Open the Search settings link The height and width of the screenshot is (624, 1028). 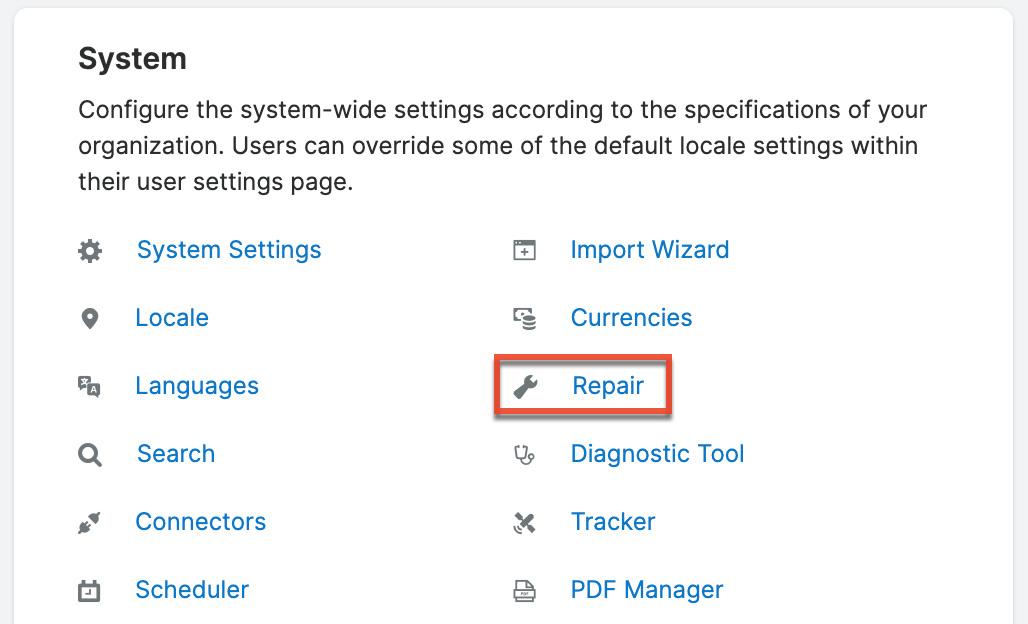175,454
